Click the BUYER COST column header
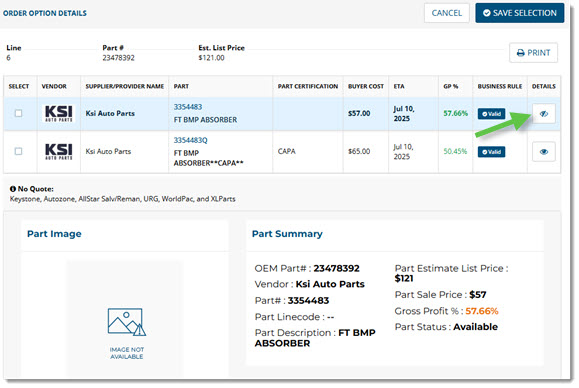579x388 pixels. point(367,87)
